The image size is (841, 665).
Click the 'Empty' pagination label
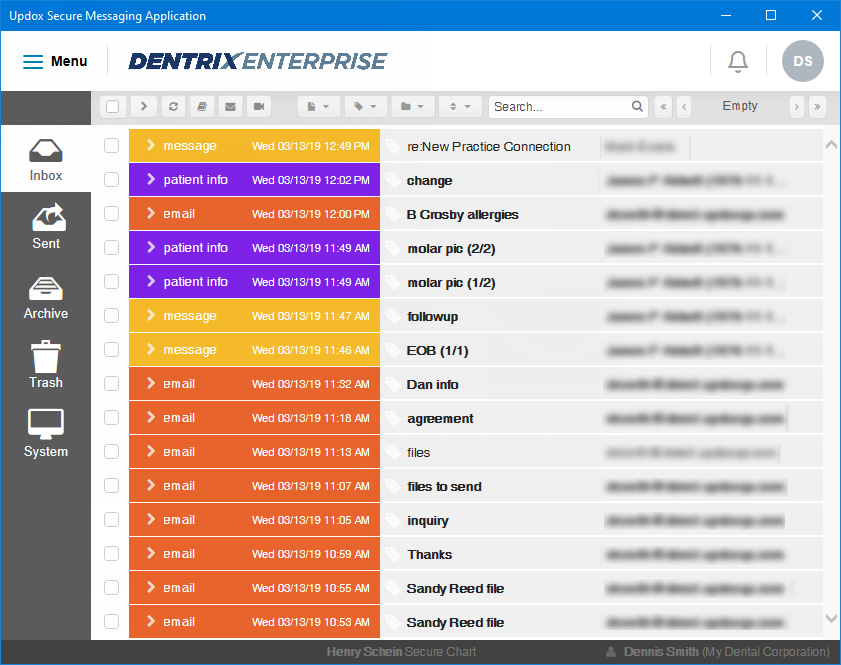(740, 106)
